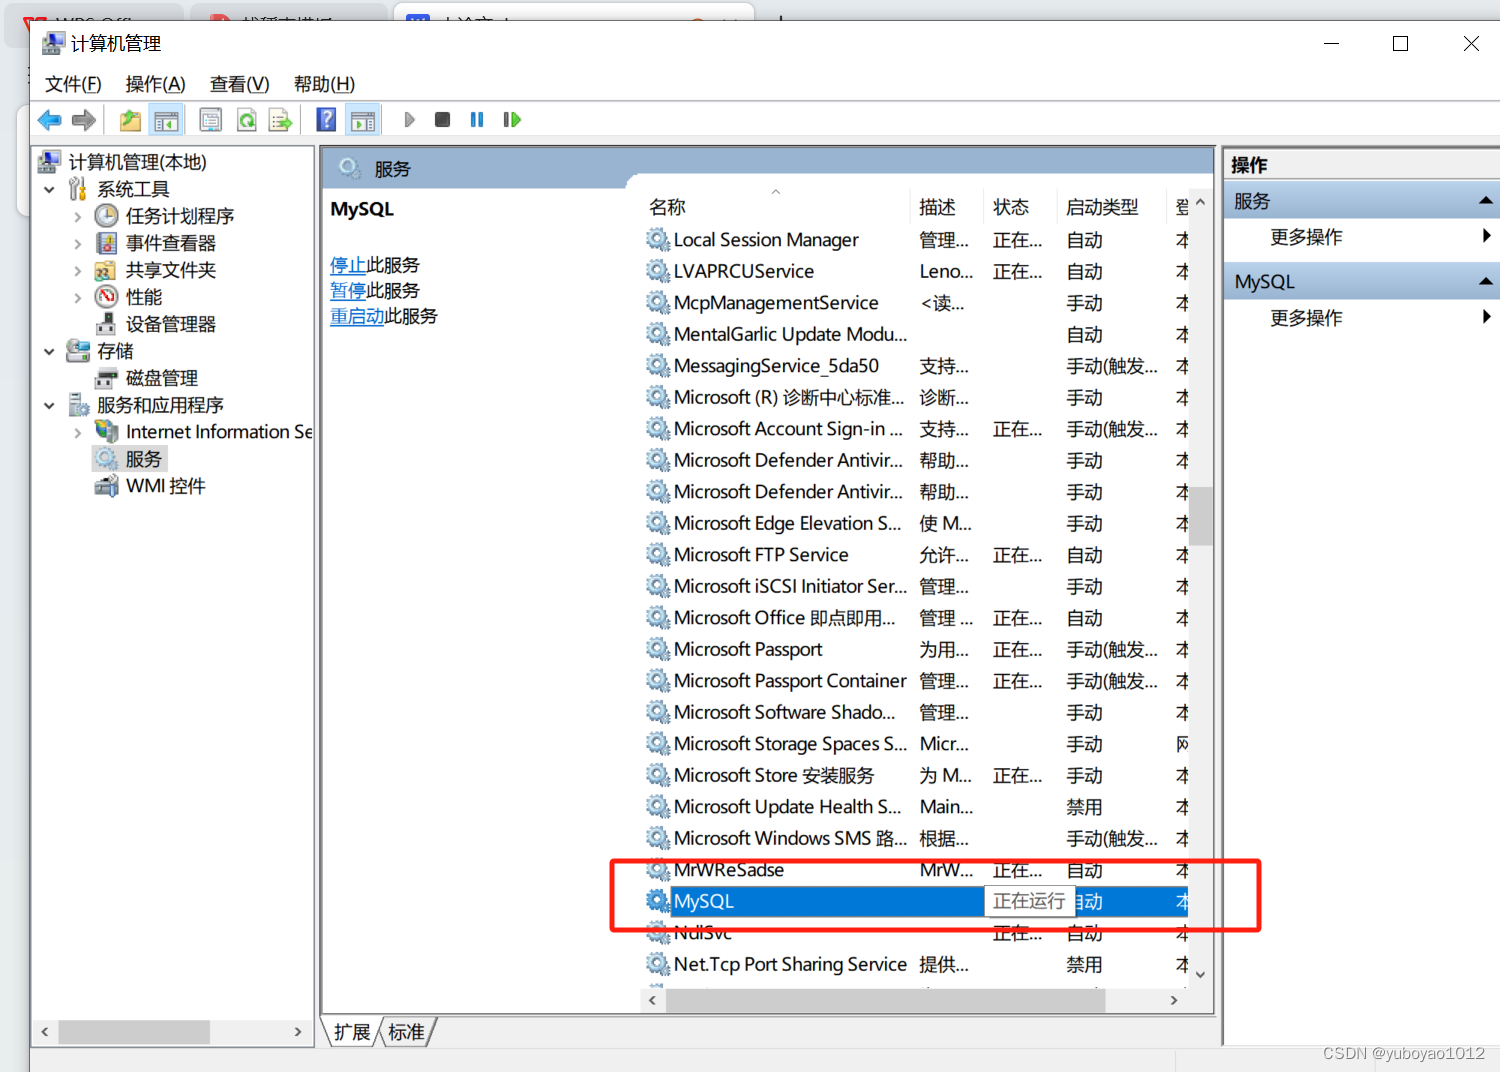Sort services by 启动类型 column header
The width and height of the screenshot is (1500, 1072).
click(1111, 207)
